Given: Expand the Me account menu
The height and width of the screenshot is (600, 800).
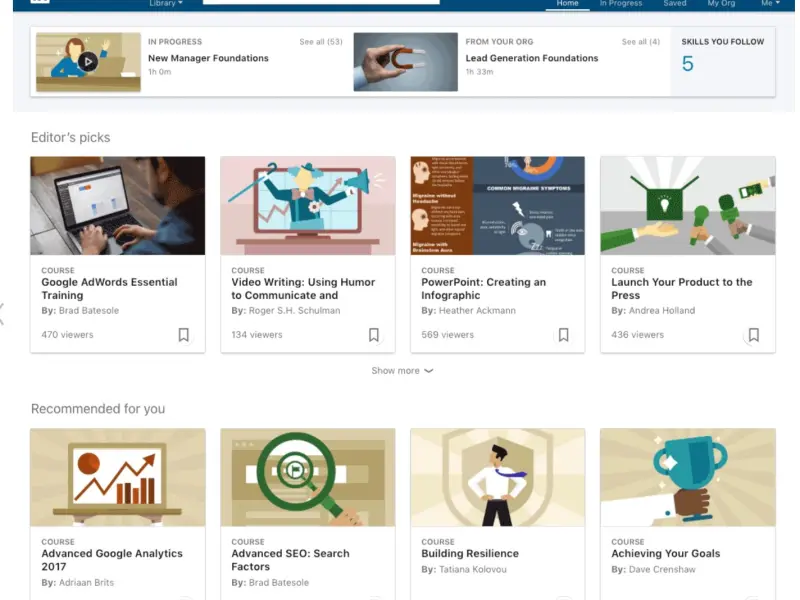Looking at the screenshot, I should [x=770, y=4].
